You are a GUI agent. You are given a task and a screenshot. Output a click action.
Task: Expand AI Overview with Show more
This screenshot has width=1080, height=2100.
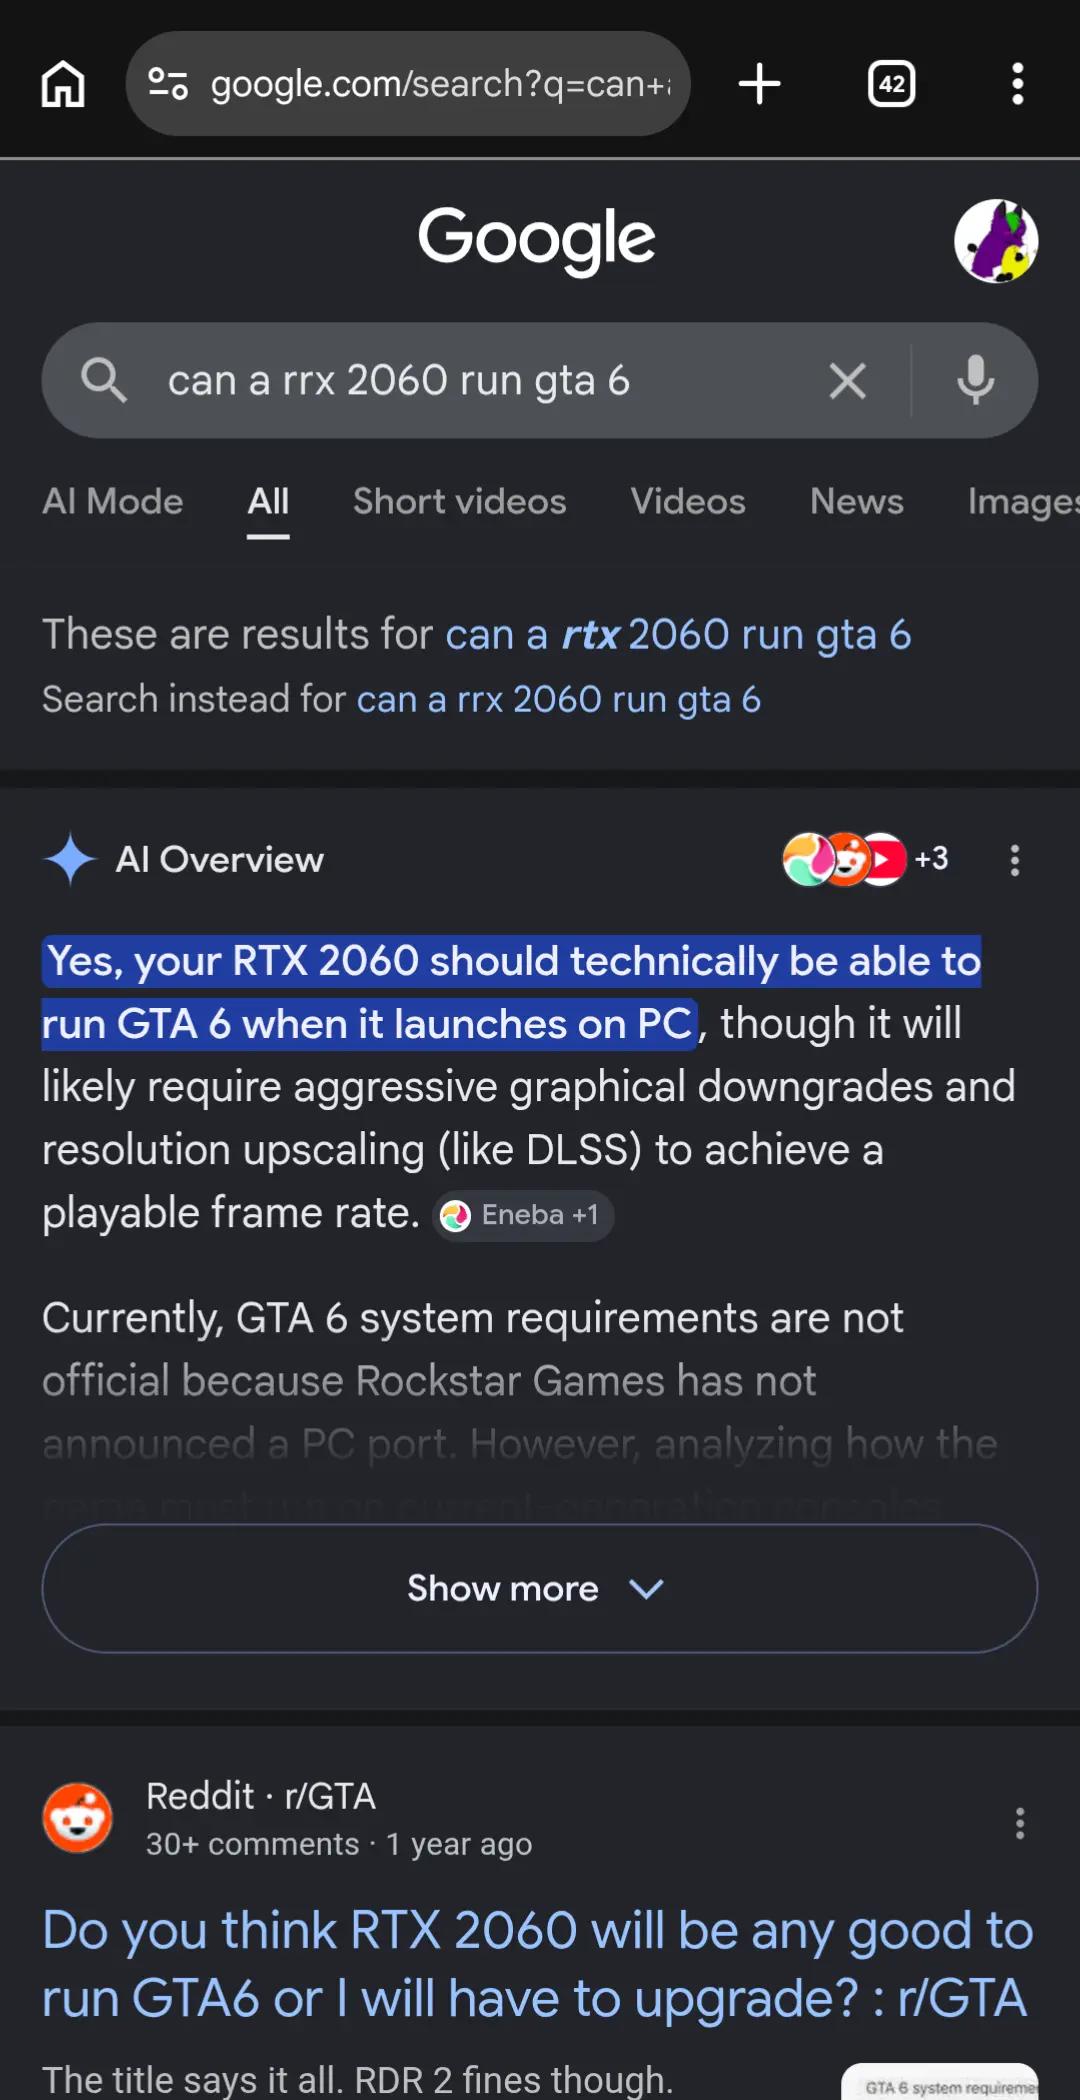click(539, 1588)
